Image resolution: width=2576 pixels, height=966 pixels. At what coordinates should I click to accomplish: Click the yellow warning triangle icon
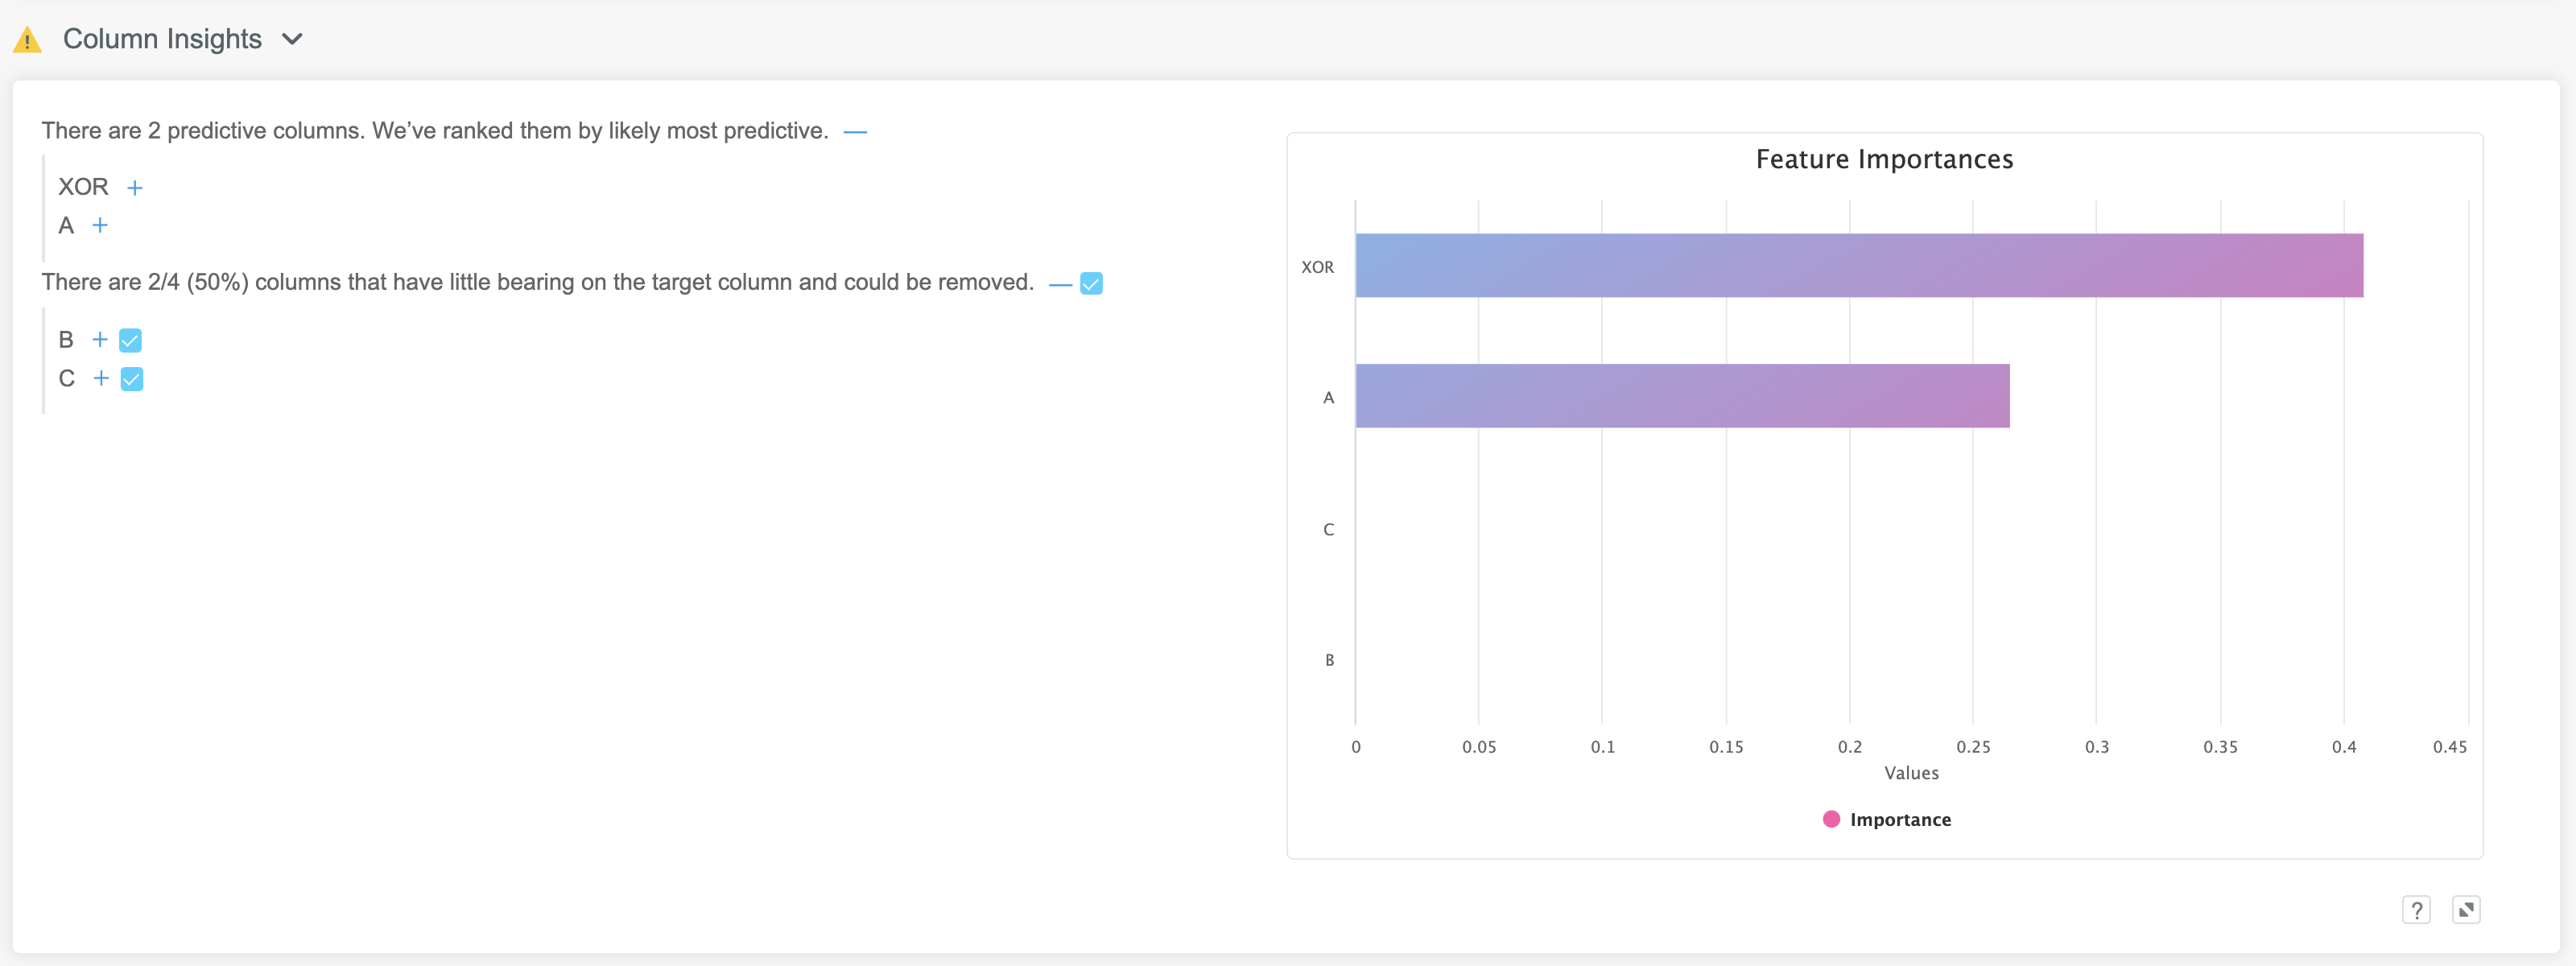pyautogui.click(x=27, y=40)
